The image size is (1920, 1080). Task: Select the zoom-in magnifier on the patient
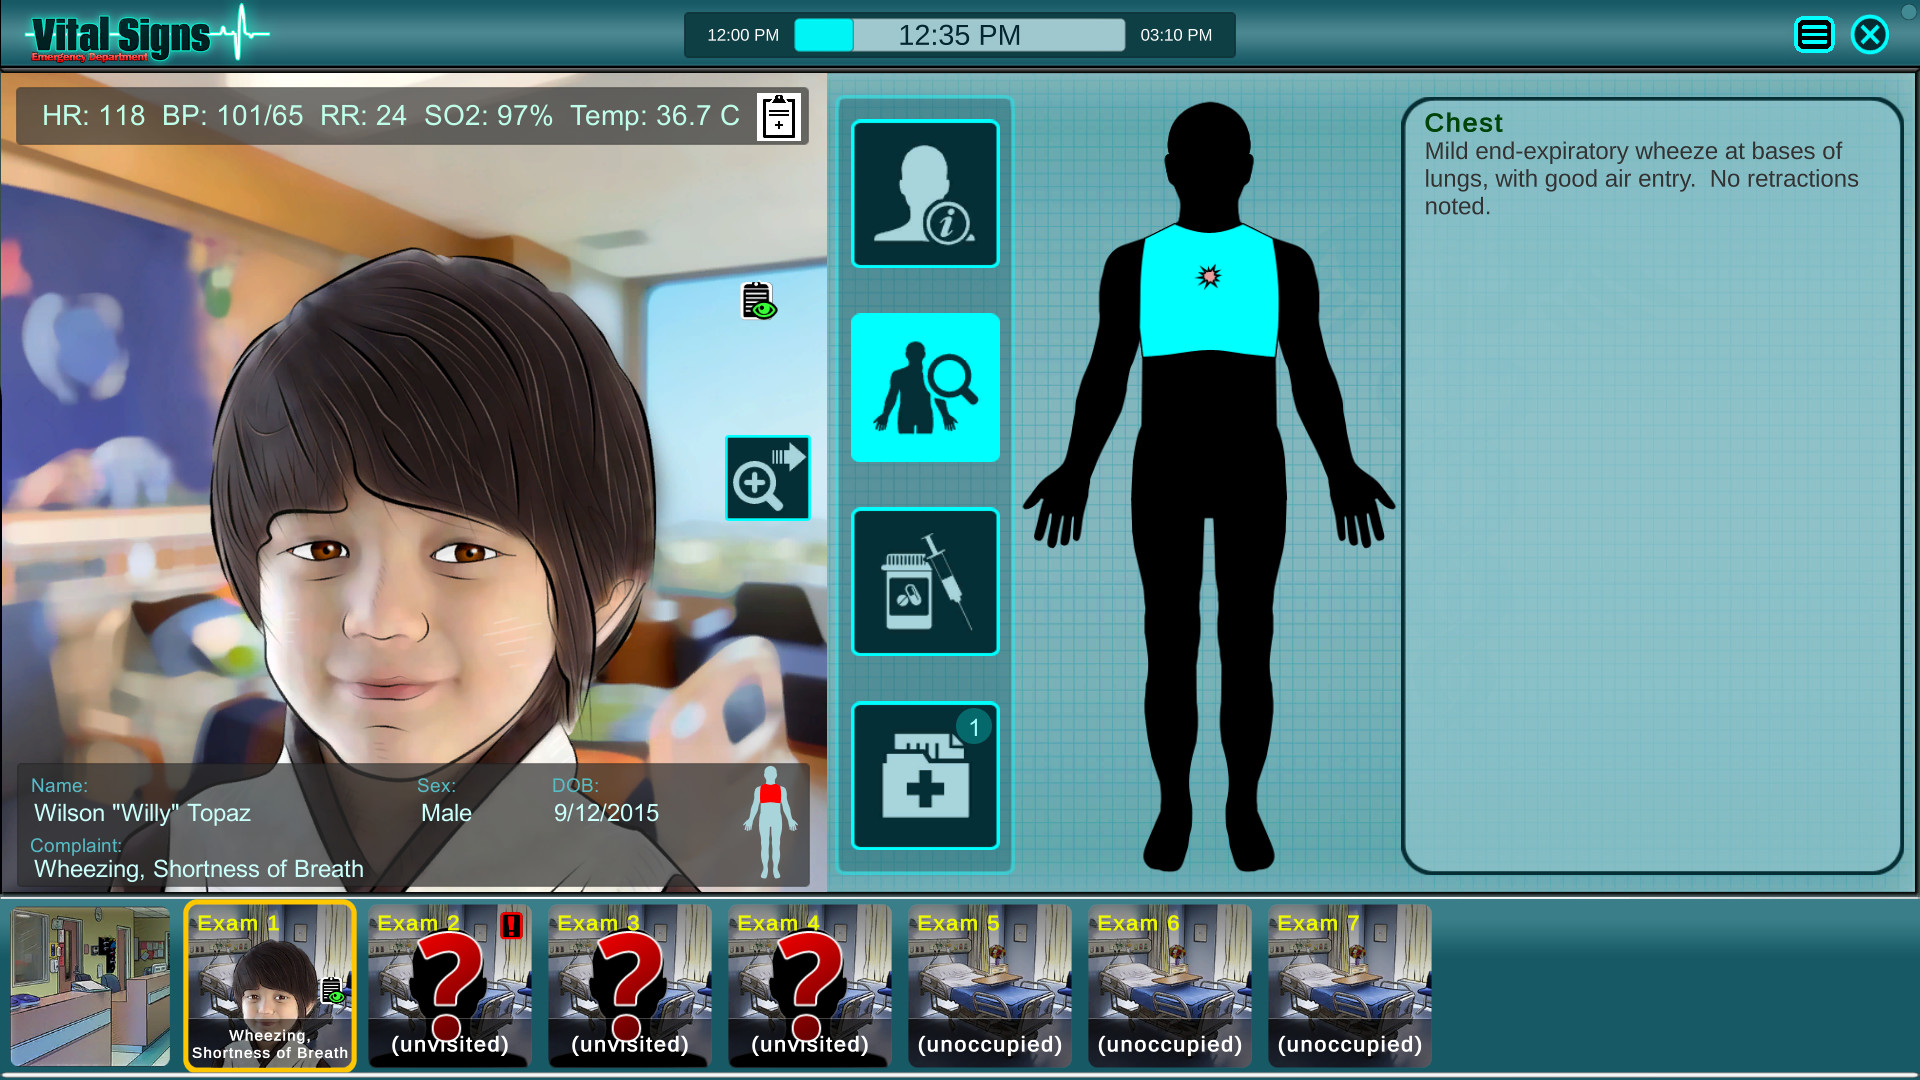768,478
